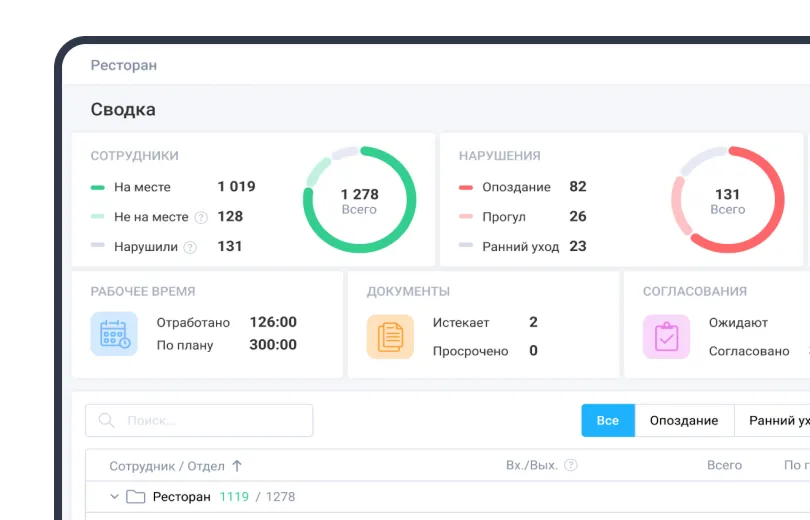This screenshot has height=520, width=810.
Task: Collapse the Ресторан tree row chevron
Action: (115, 497)
